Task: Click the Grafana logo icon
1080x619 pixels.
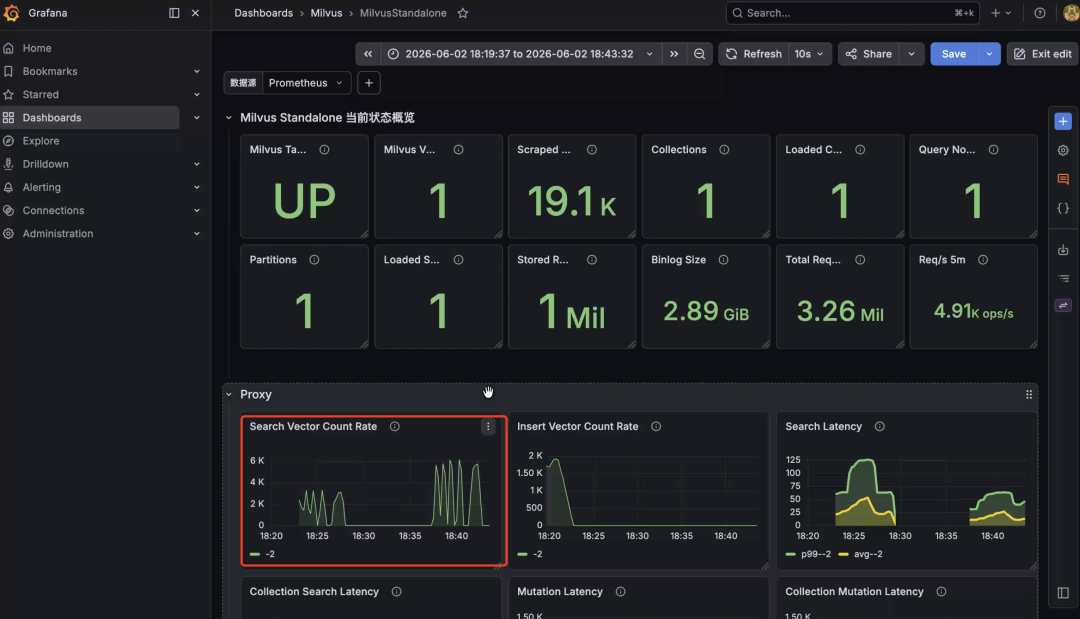Action: pyautogui.click(x=11, y=13)
